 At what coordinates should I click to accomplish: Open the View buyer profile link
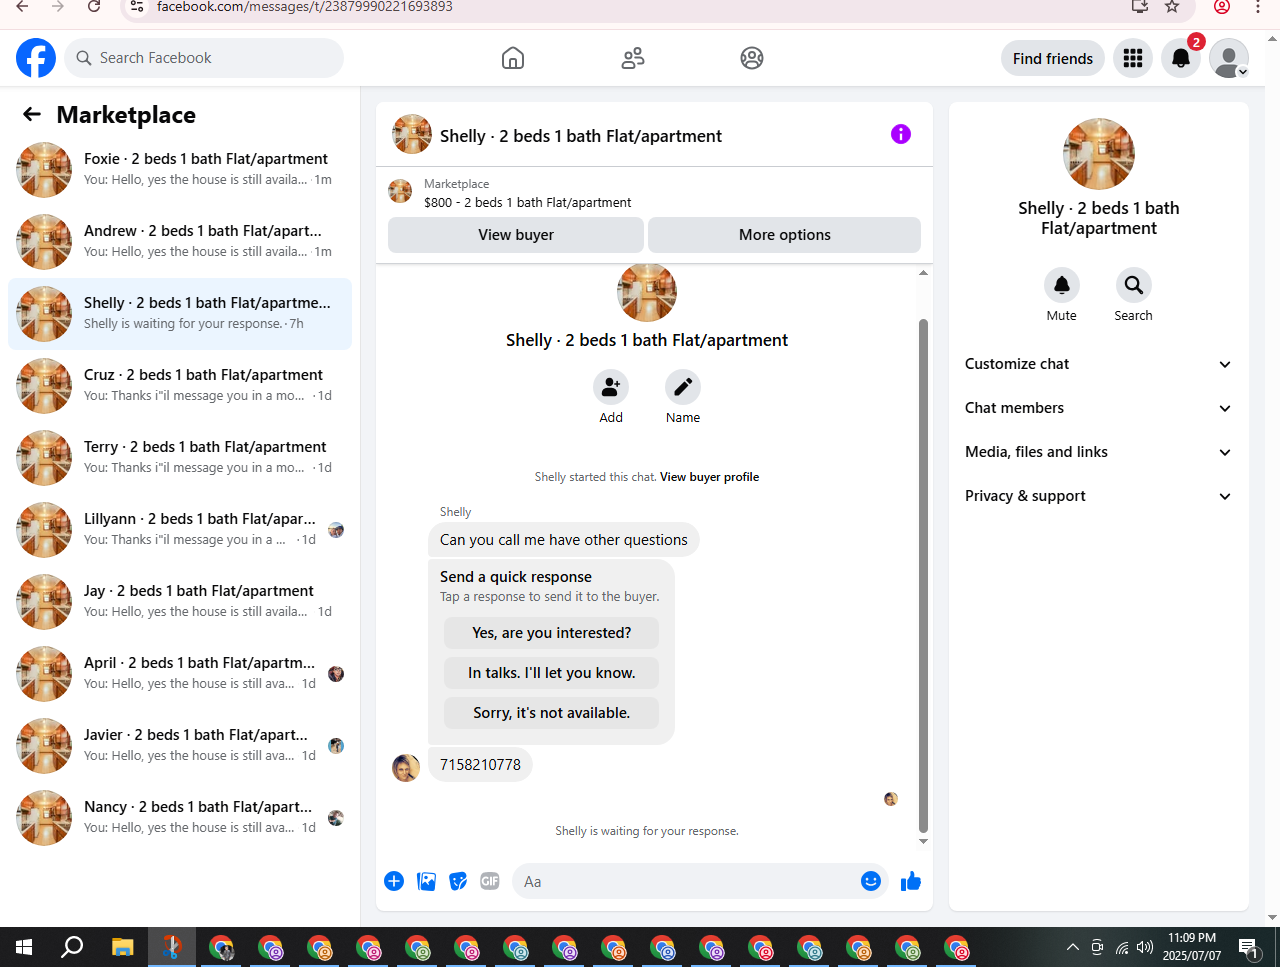tap(709, 477)
